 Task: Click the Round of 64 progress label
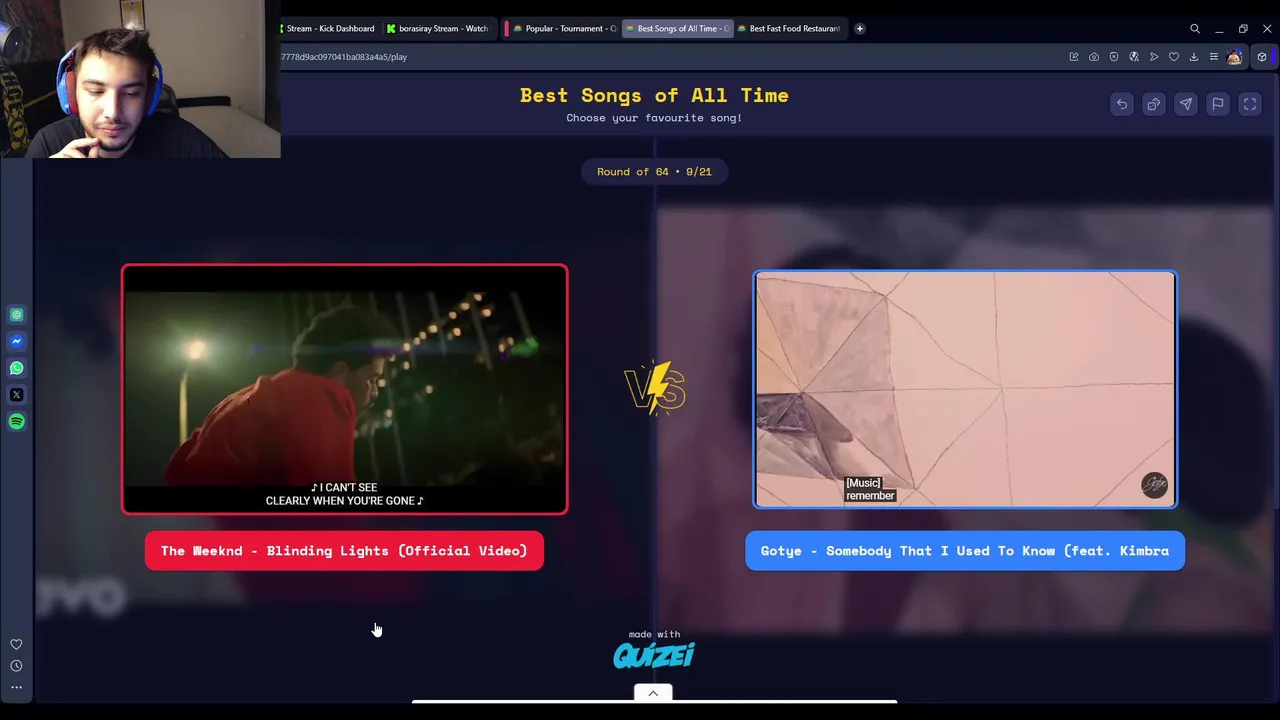pos(654,172)
